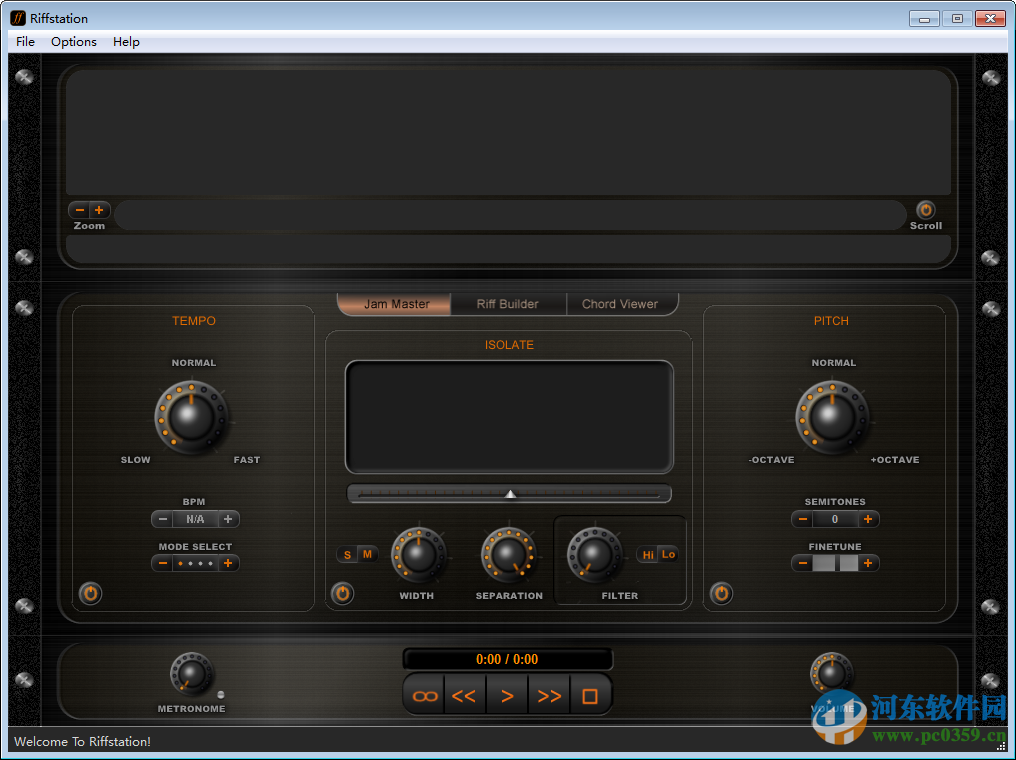Open the Options menu
Viewport: 1016px width, 760px height.
(73, 42)
